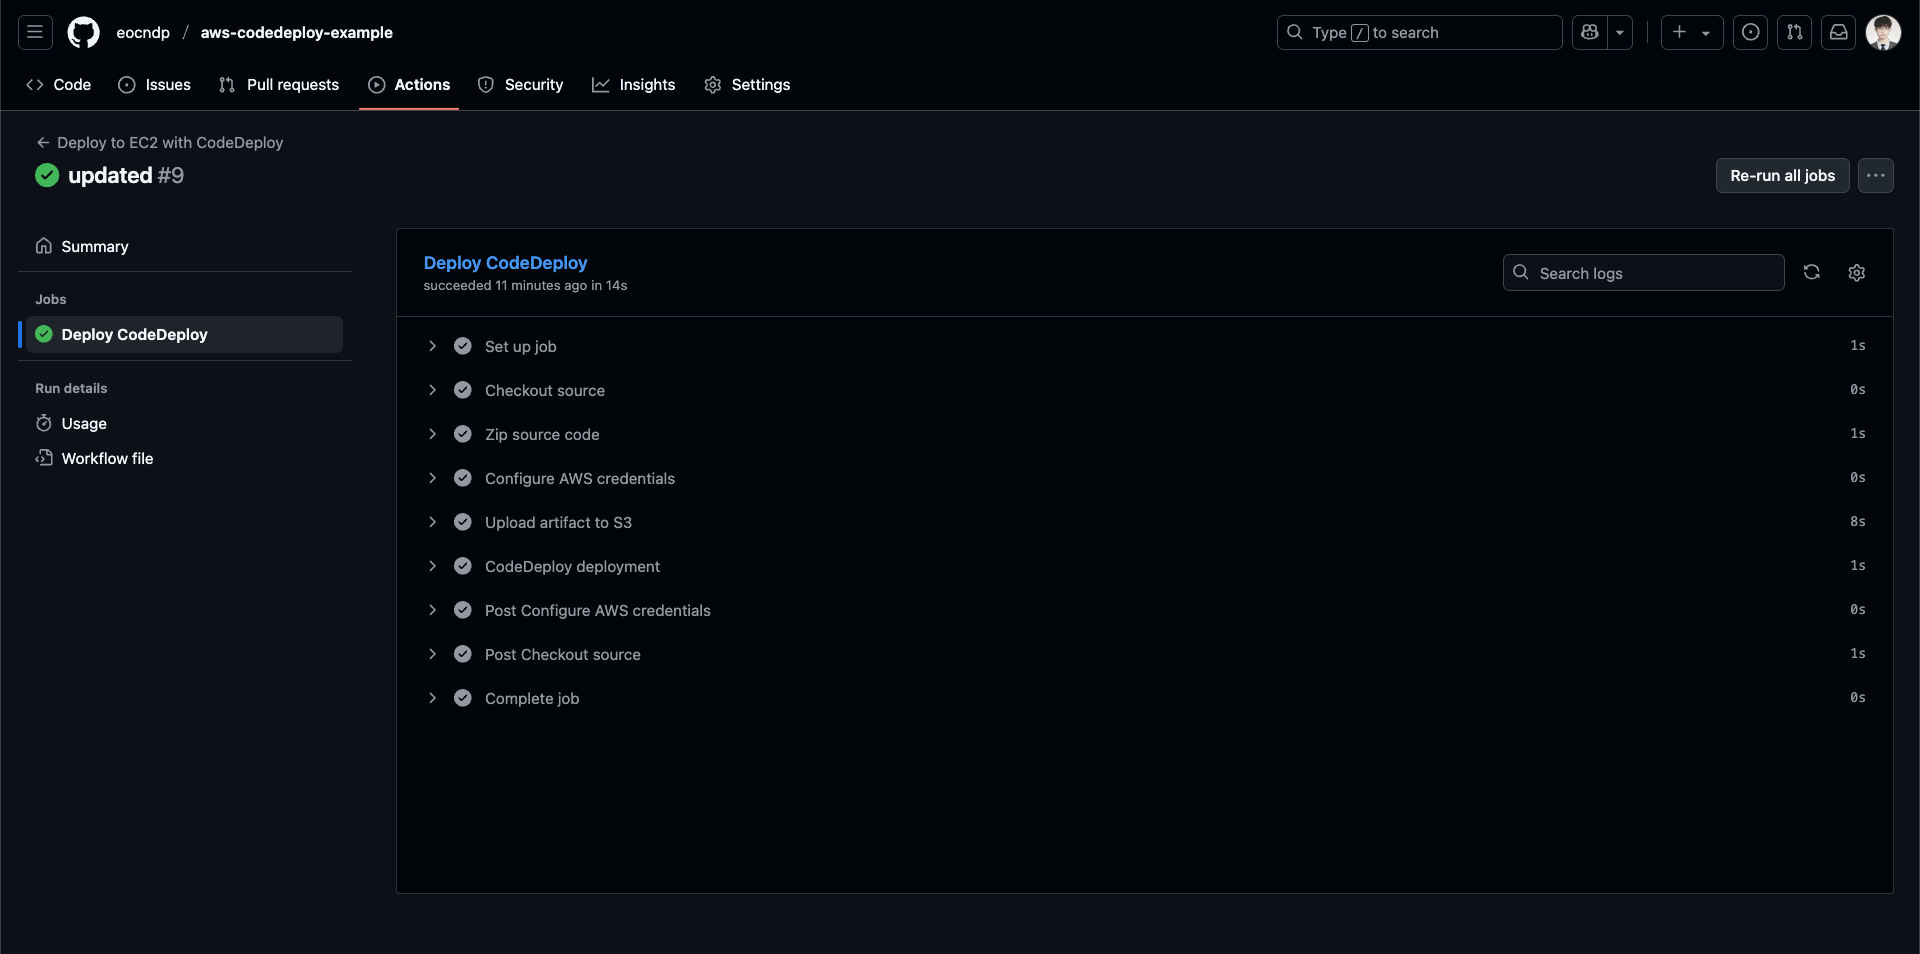
Task: Click the 8s duration of Upload artifact step
Action: coord(1858,522)
